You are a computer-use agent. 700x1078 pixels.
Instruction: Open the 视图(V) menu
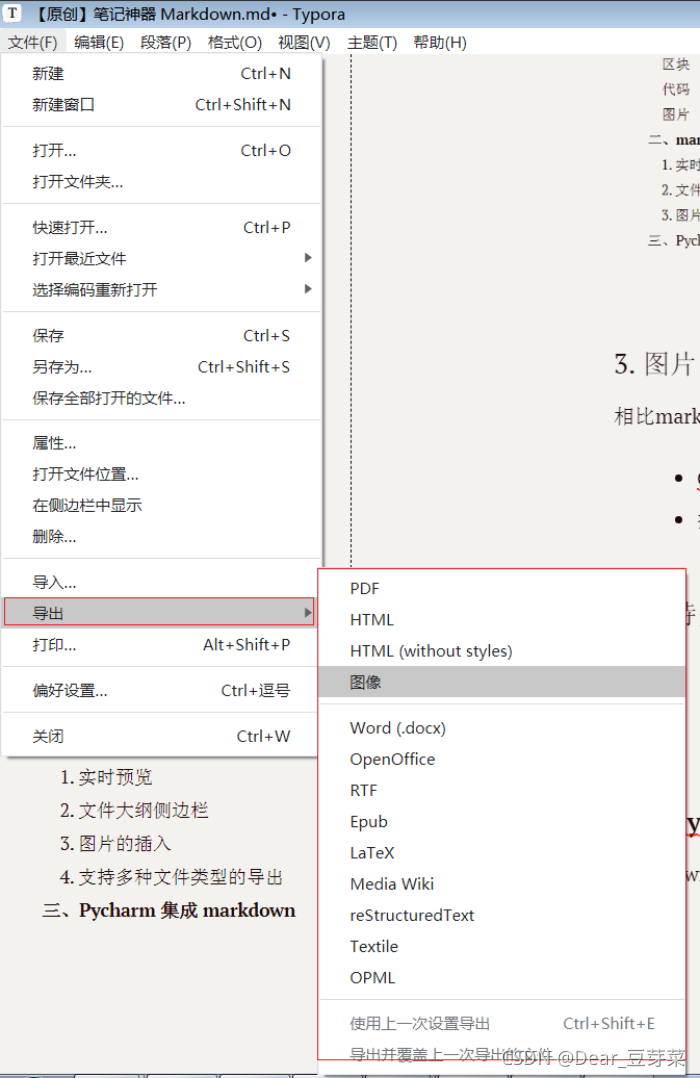(304, 43)
